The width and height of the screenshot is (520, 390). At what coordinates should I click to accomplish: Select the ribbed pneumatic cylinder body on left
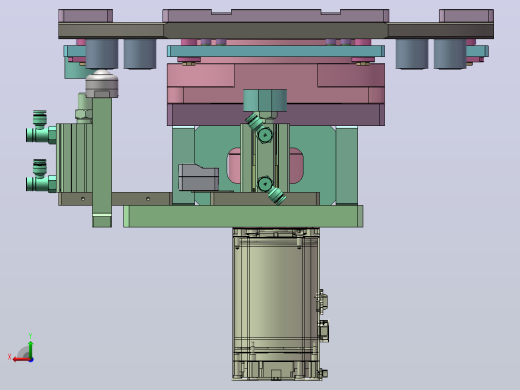tap(74, 158)
